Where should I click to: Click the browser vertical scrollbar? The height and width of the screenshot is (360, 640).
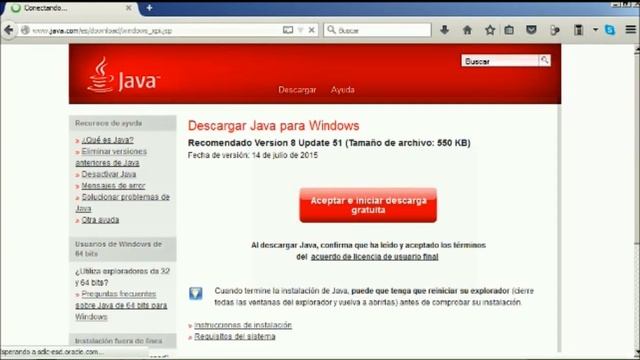pyautogui.click(x=636, y=200)
